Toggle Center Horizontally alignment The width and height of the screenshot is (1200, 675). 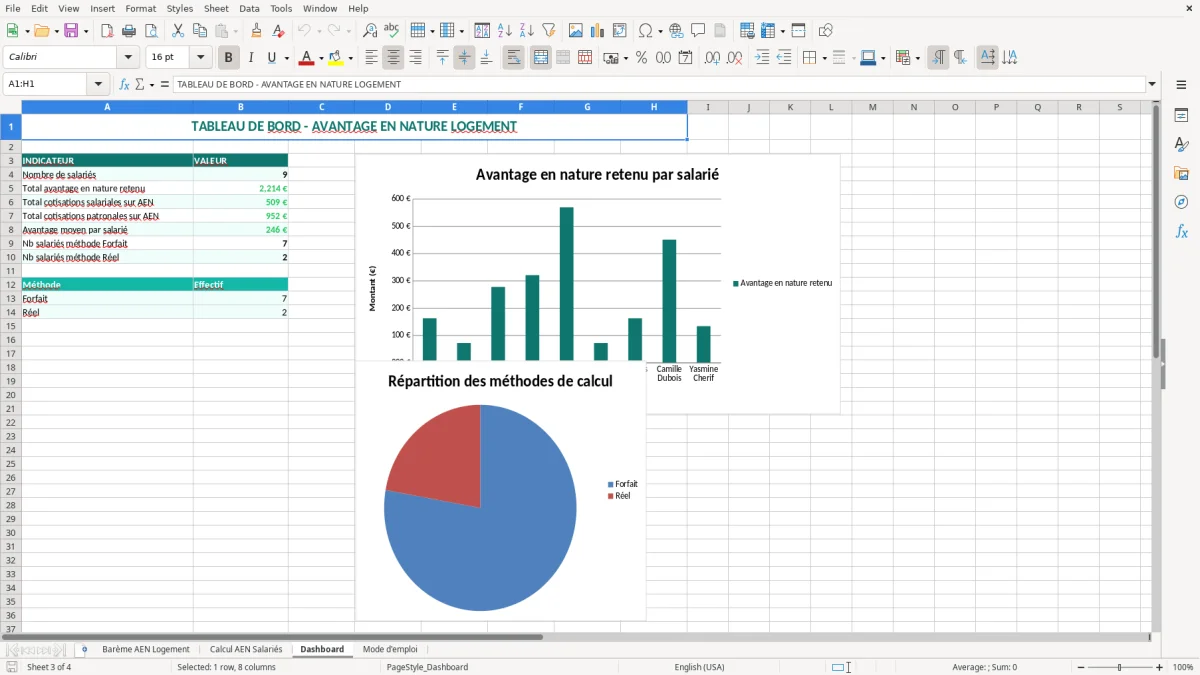click(393, 58)
